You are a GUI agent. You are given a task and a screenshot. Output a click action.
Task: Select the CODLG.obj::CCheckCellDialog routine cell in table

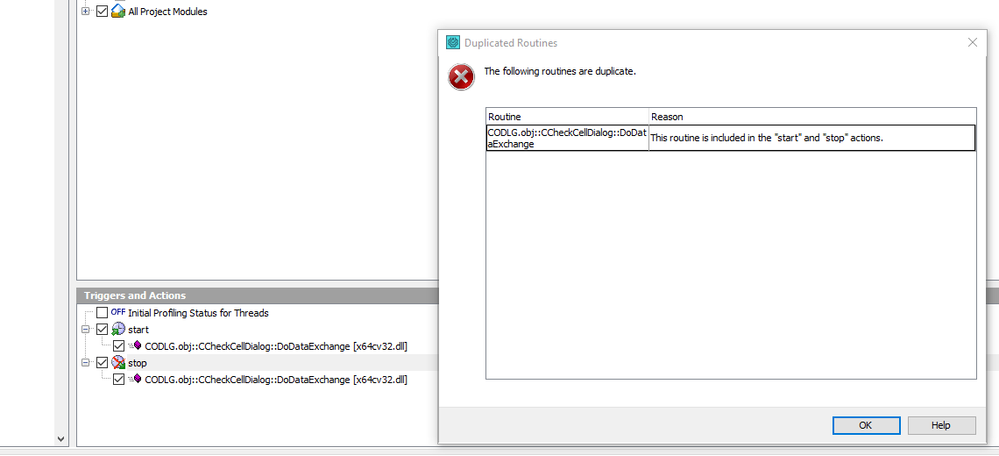tap(567, 138)
